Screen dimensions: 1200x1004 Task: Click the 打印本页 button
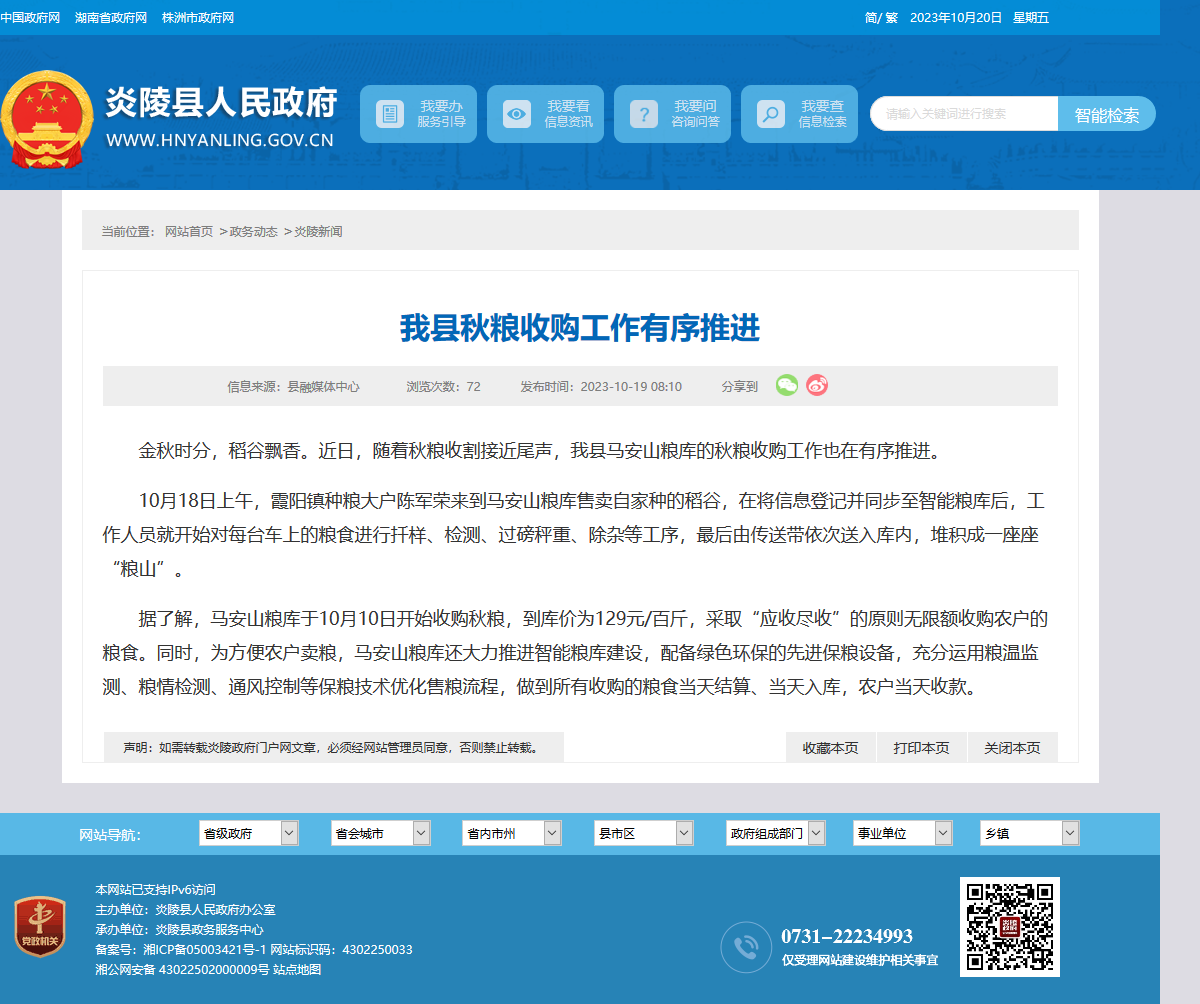click(921, 747)
